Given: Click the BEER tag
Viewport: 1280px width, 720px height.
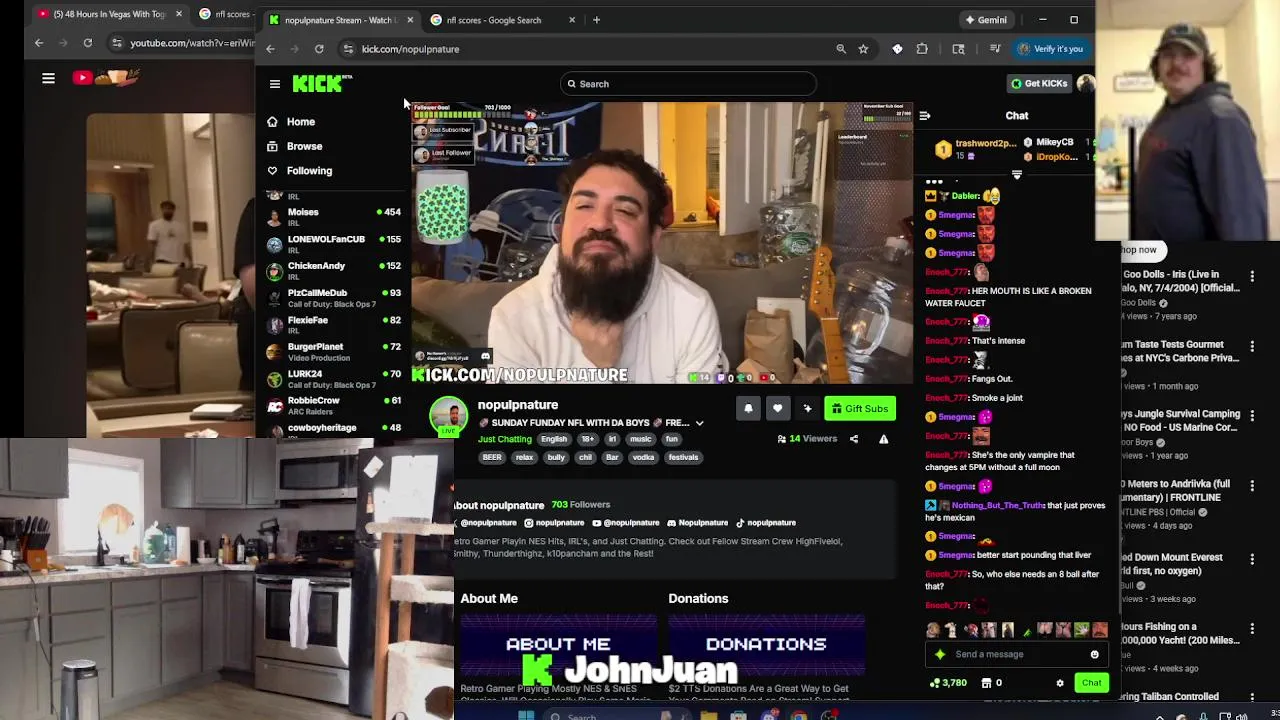Looking at the screenshot, I should (492, 458).
